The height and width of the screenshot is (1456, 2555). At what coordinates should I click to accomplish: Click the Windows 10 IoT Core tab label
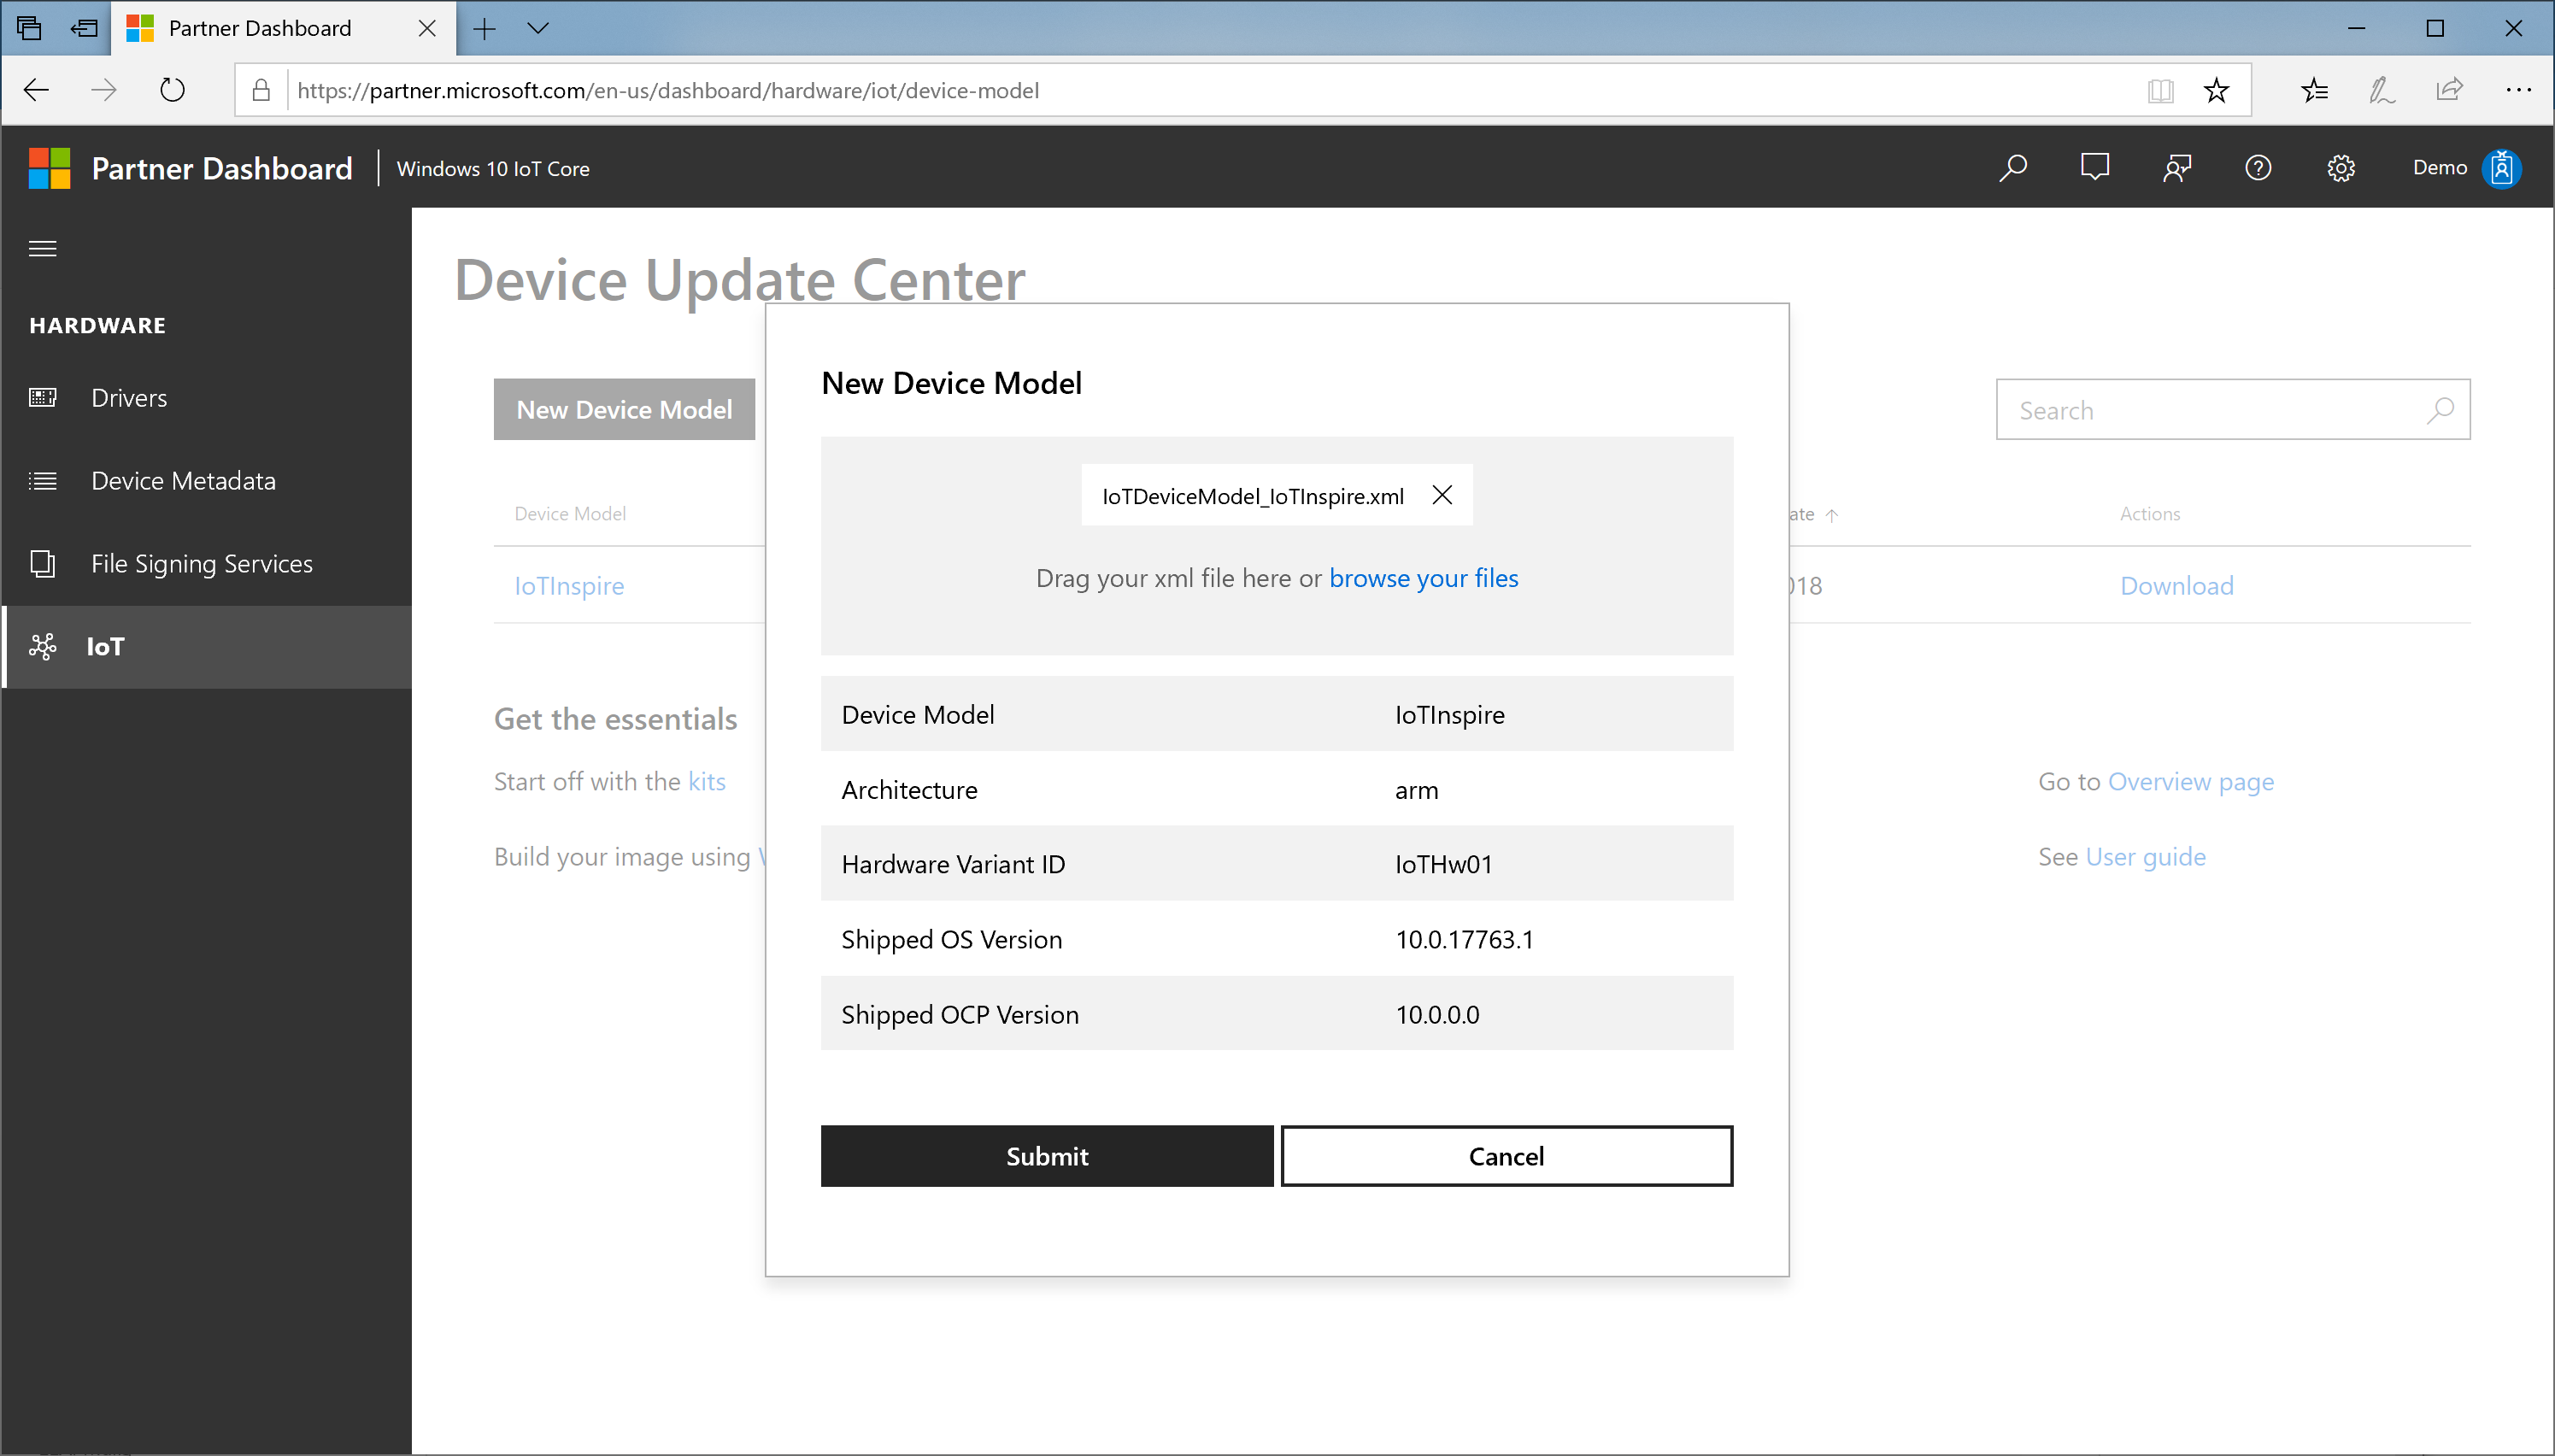[x=493, y=168]
